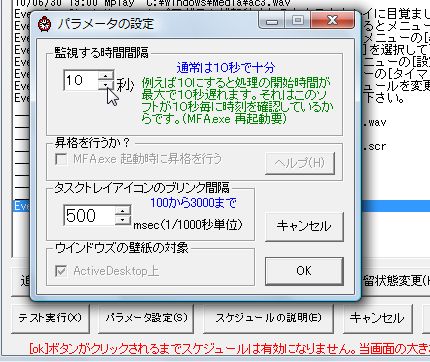Click the alarm clock icon in title bar
Screen dimensions: 430x362
pyautogui.click(x=44, y=24)
